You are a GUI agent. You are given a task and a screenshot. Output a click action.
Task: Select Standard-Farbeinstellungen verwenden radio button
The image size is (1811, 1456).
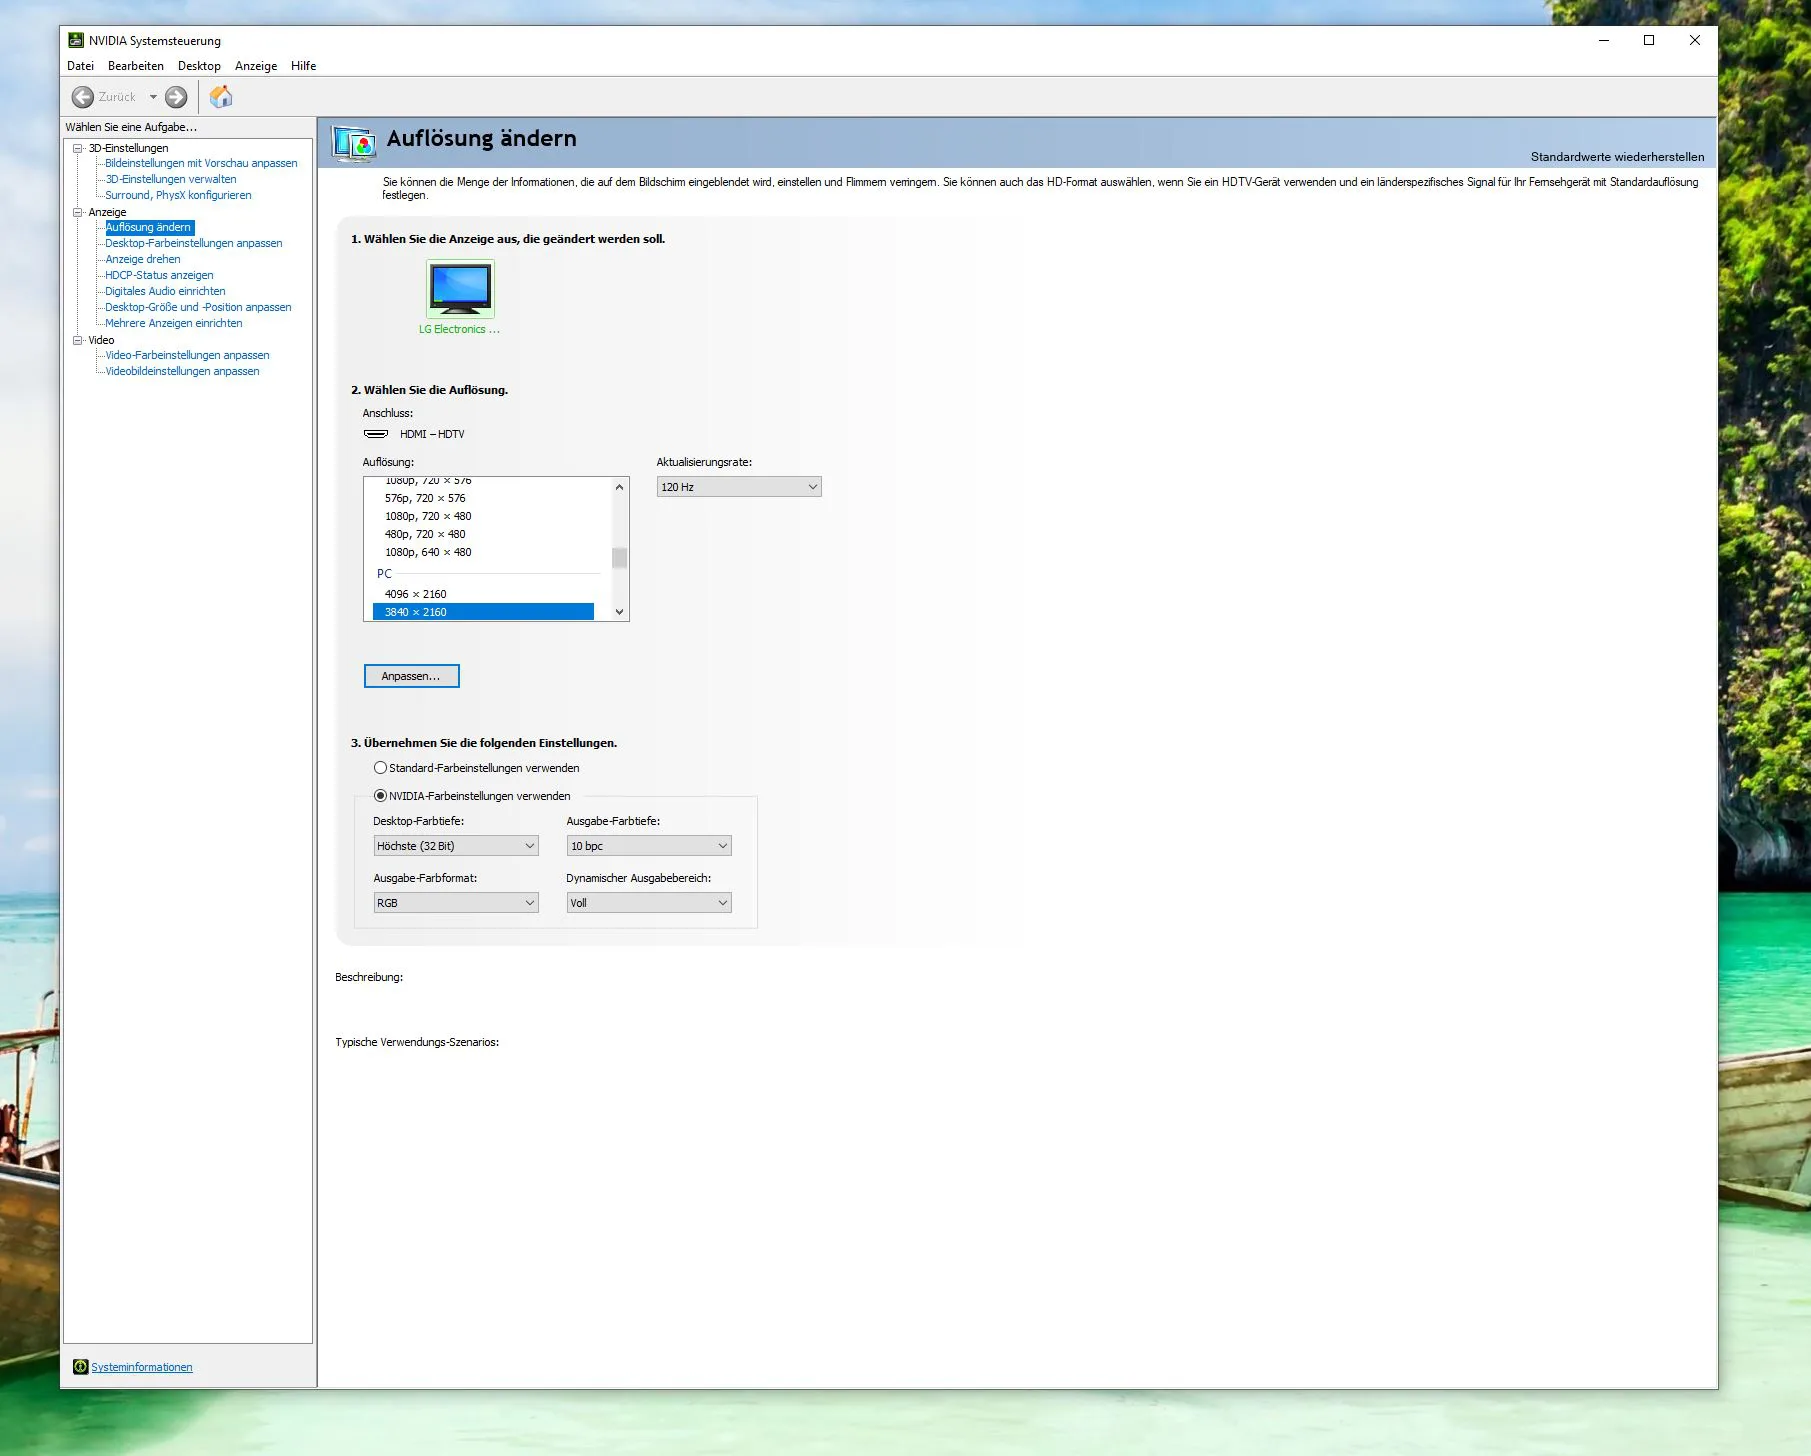[380, 768]
